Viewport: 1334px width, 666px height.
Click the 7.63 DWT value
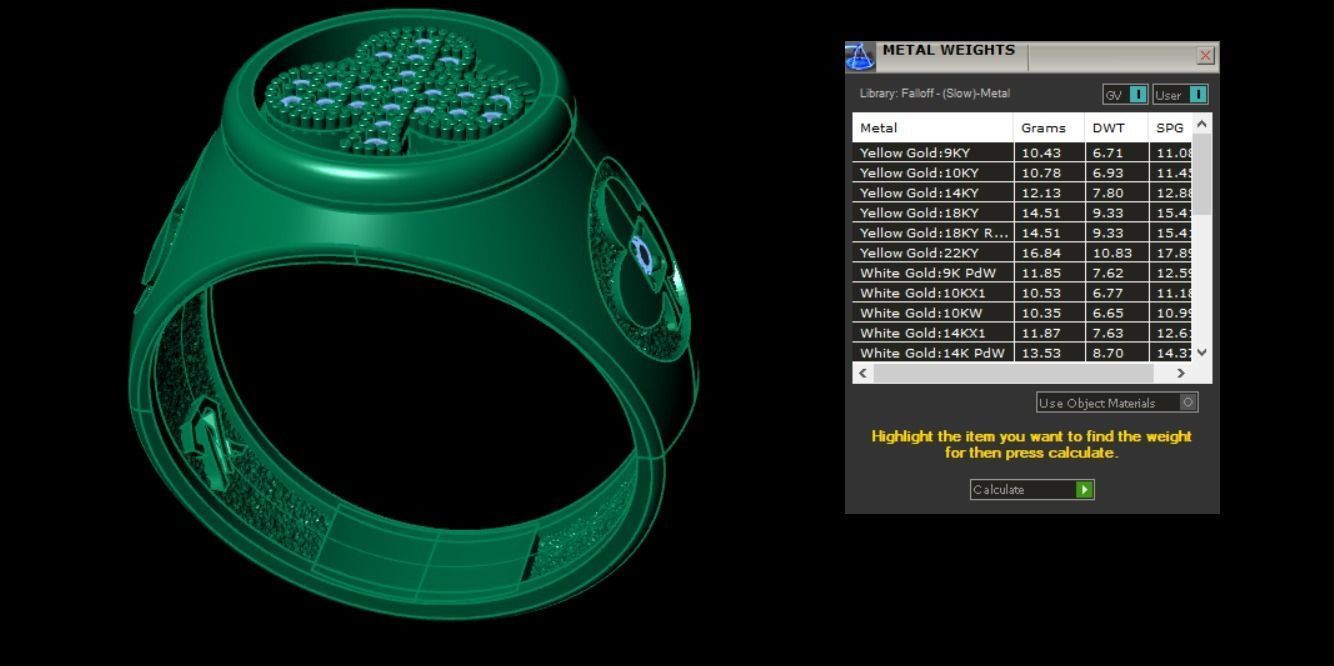click(1108, 333)
